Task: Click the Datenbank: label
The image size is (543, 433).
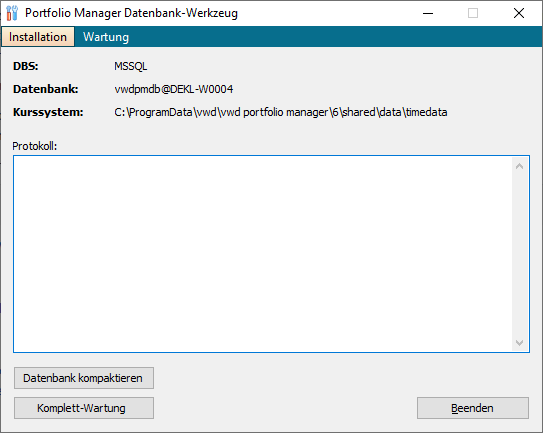Action: pyautogui.click(x=46, y=89)
